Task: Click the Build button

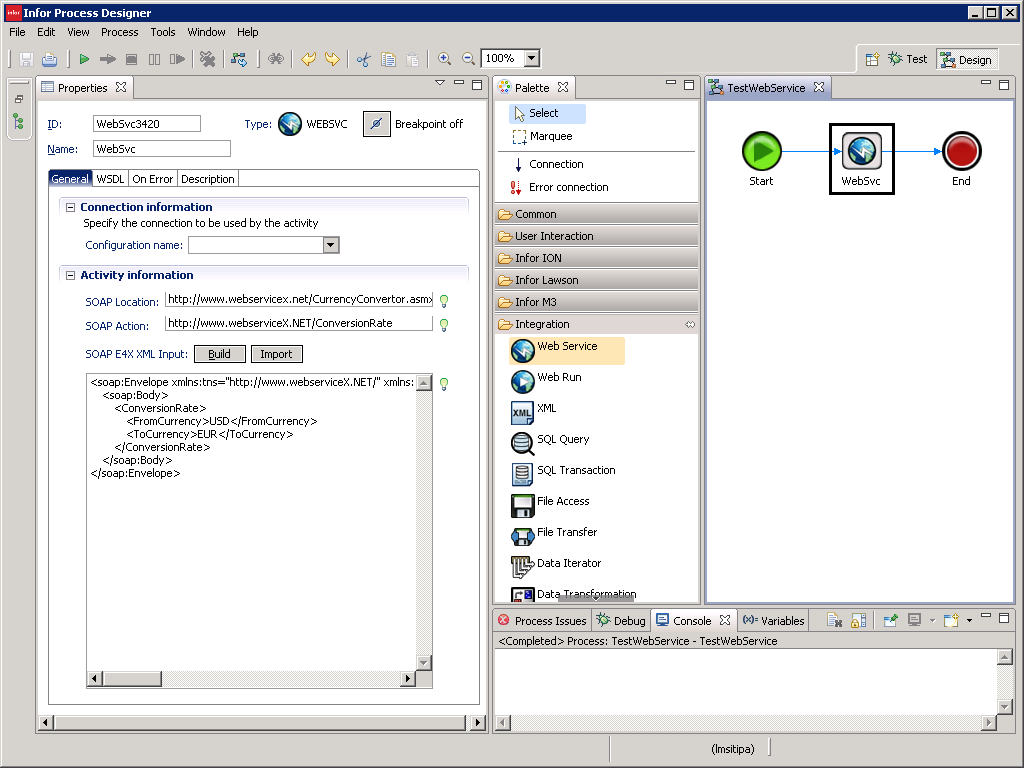Action: [x=219, y=354]
